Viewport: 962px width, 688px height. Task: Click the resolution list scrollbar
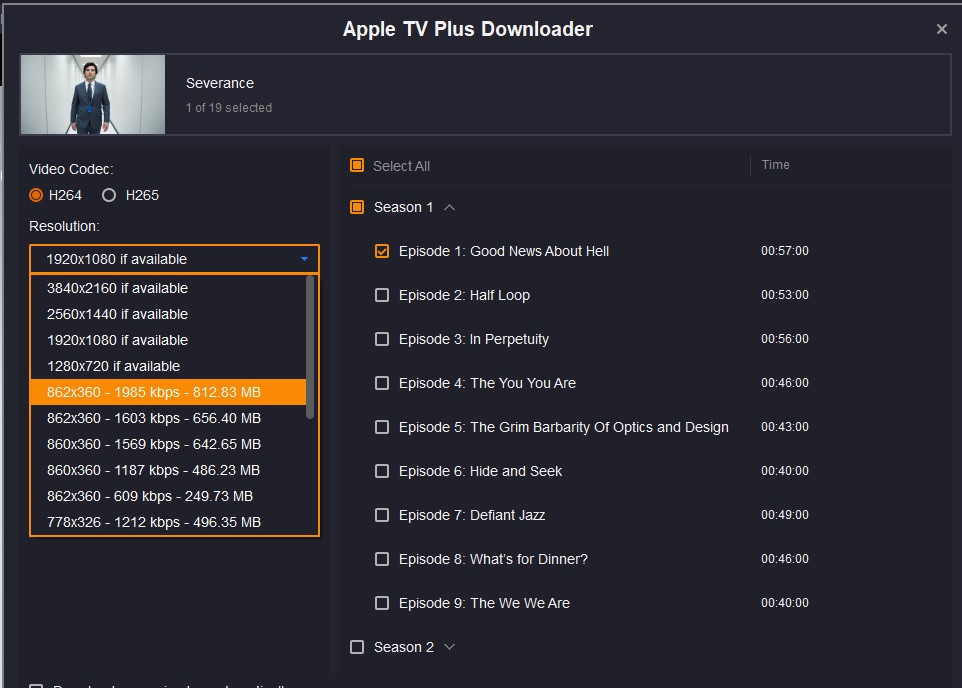click(310, 347)
